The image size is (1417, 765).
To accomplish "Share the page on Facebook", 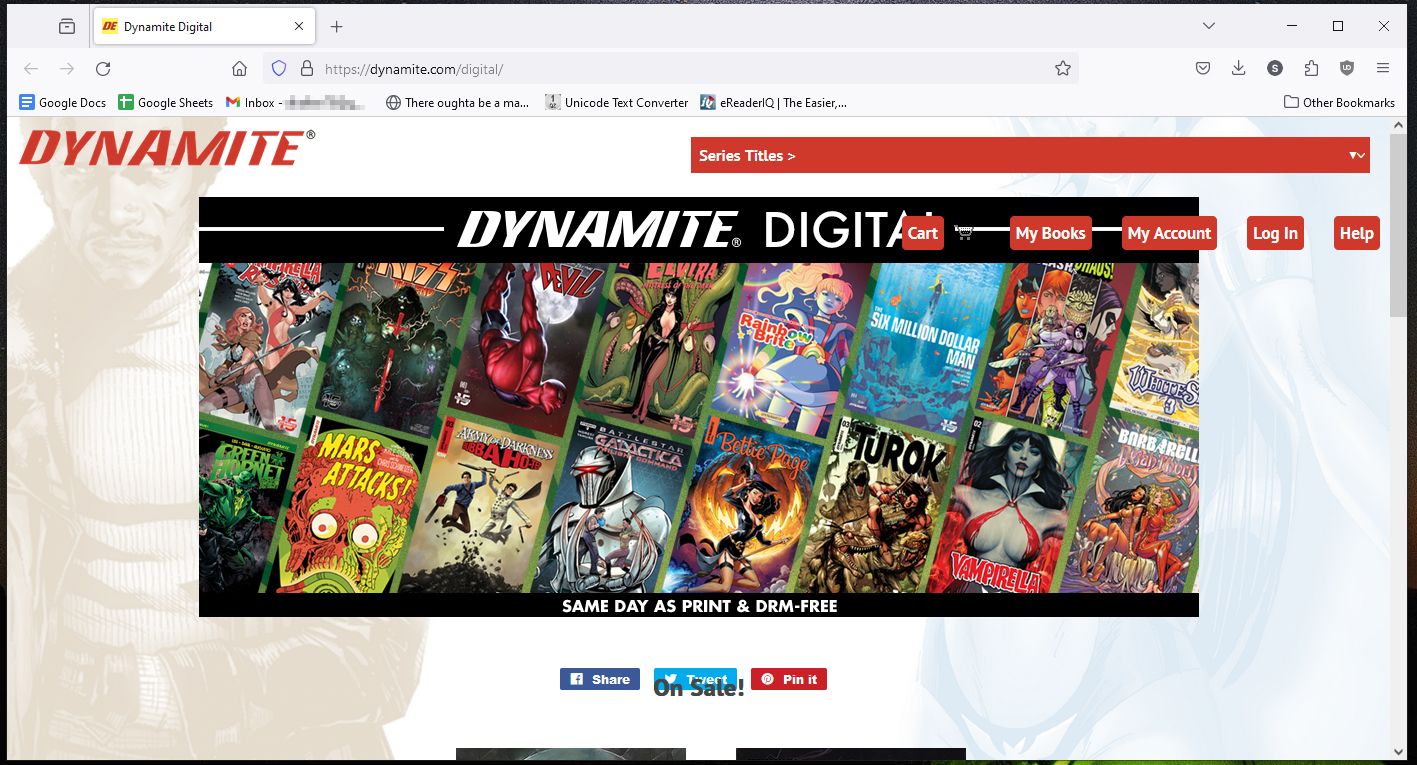I will click(600, 679).
